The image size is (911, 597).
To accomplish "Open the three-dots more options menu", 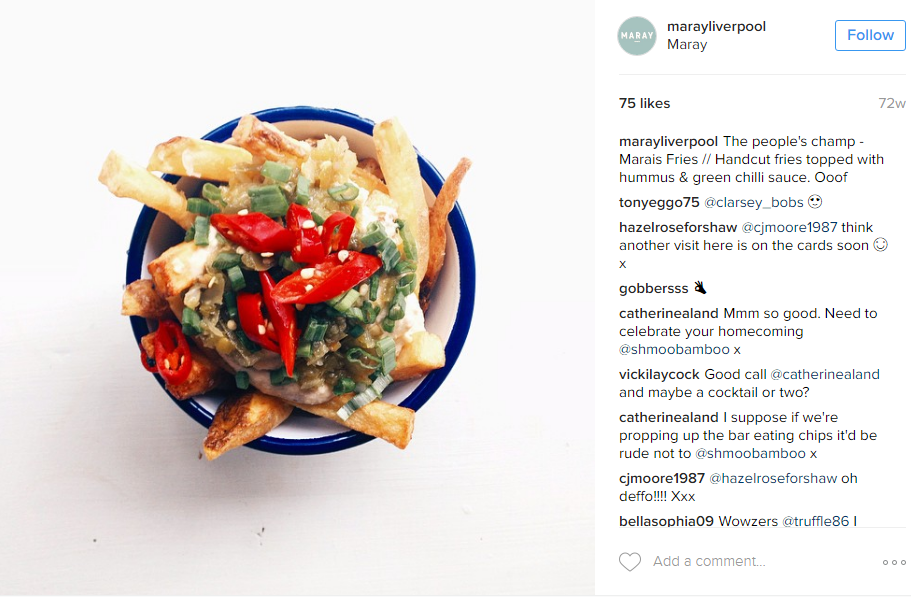I will pyautogui.click(x=894, y=562).
